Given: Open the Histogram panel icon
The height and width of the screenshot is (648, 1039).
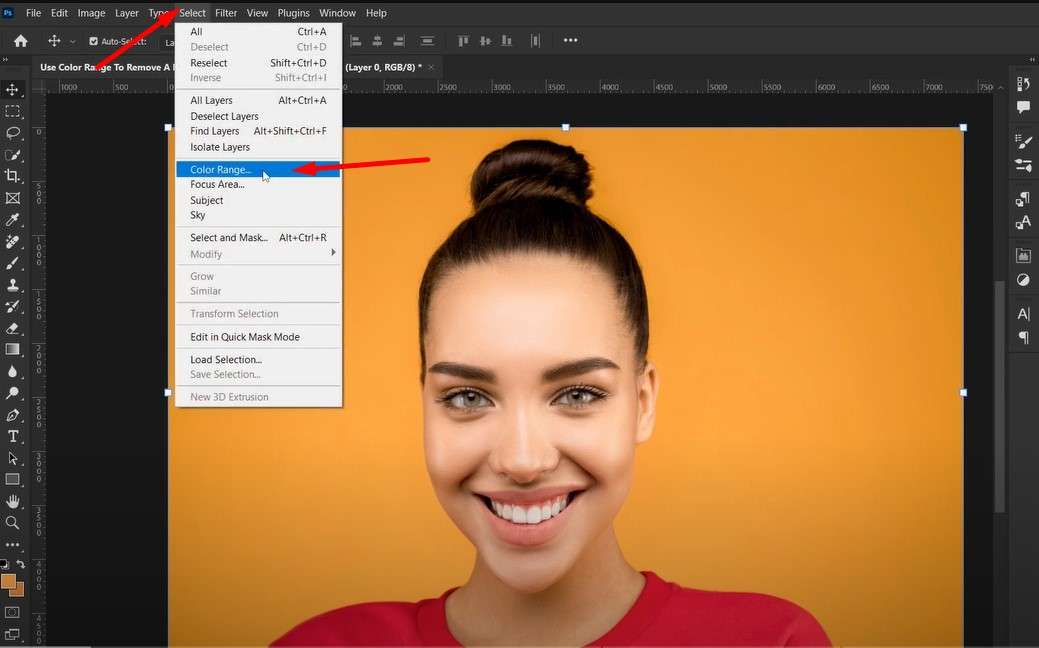Looking at the screenshot, I should click(1023, 255).
